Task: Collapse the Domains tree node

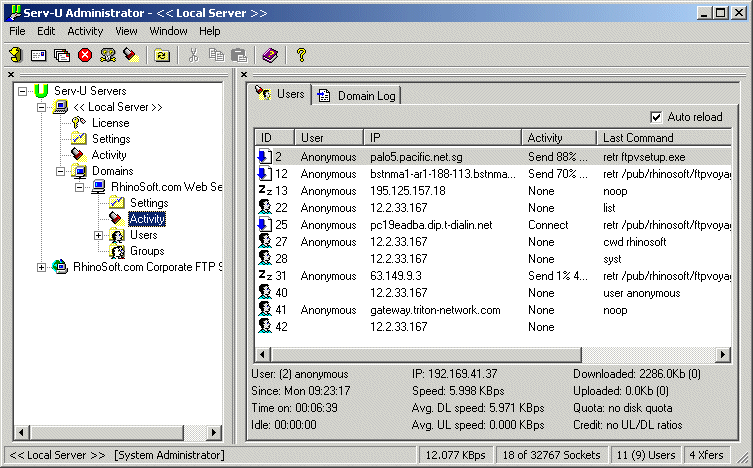Action: [60, 171]
